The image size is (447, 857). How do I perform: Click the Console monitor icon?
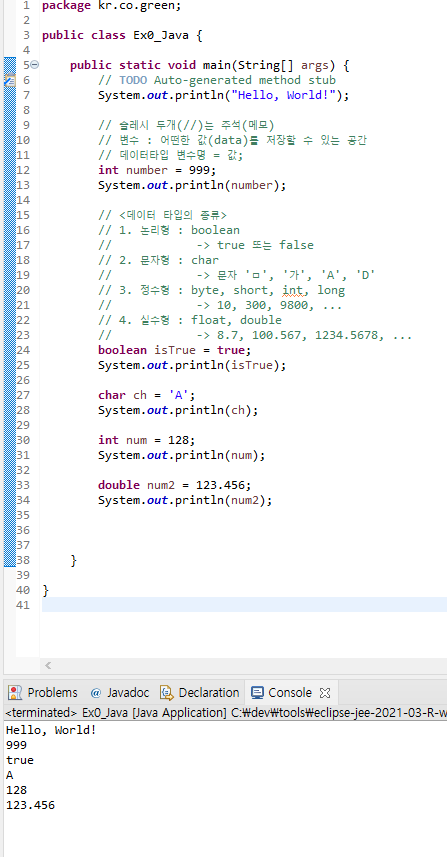[x=257, y=692]
